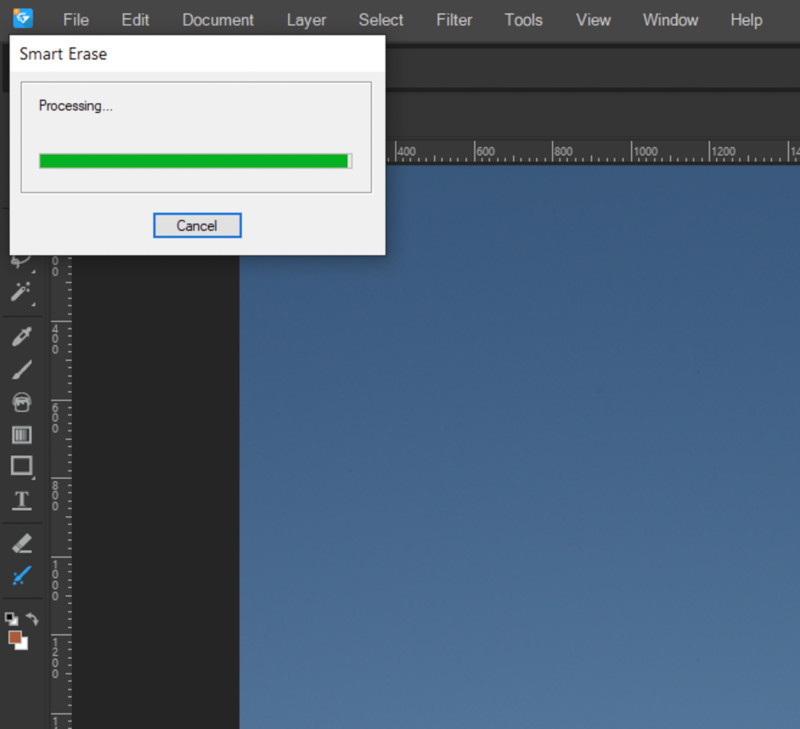Click the application logo icon
Screen dimensions: 800x729
[x=22, y=18]
